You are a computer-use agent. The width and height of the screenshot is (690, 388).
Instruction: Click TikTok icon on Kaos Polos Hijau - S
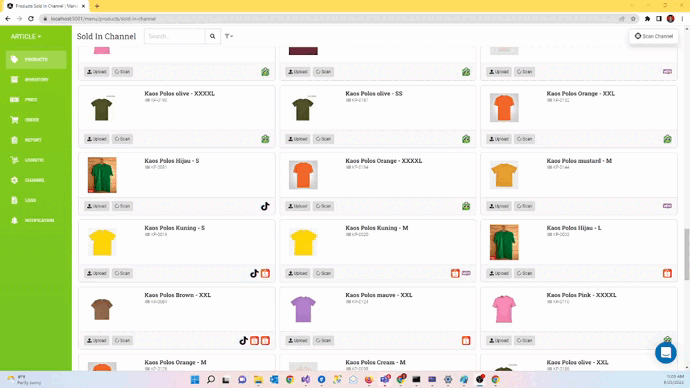[265, 206]
